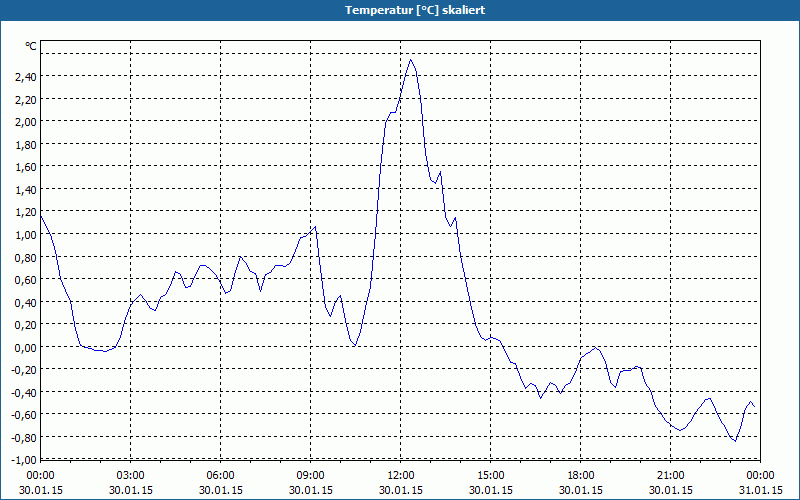
Task: Click the -0,80 y-axis label
Action: pos(24,437)
